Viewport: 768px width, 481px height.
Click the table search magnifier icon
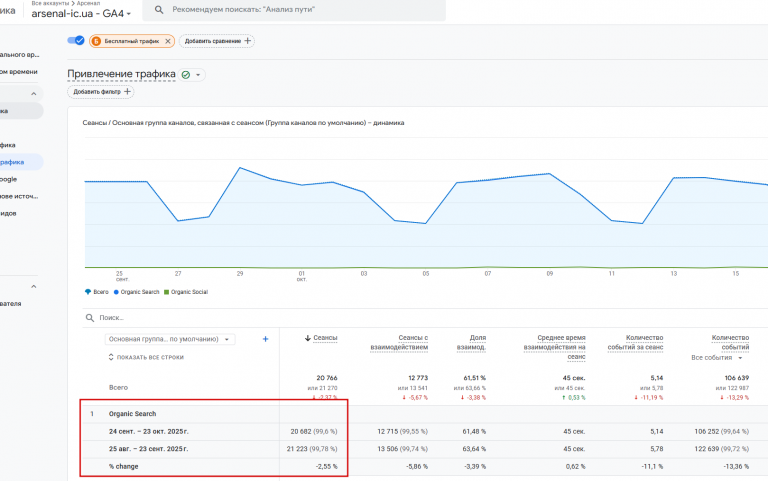90,318
